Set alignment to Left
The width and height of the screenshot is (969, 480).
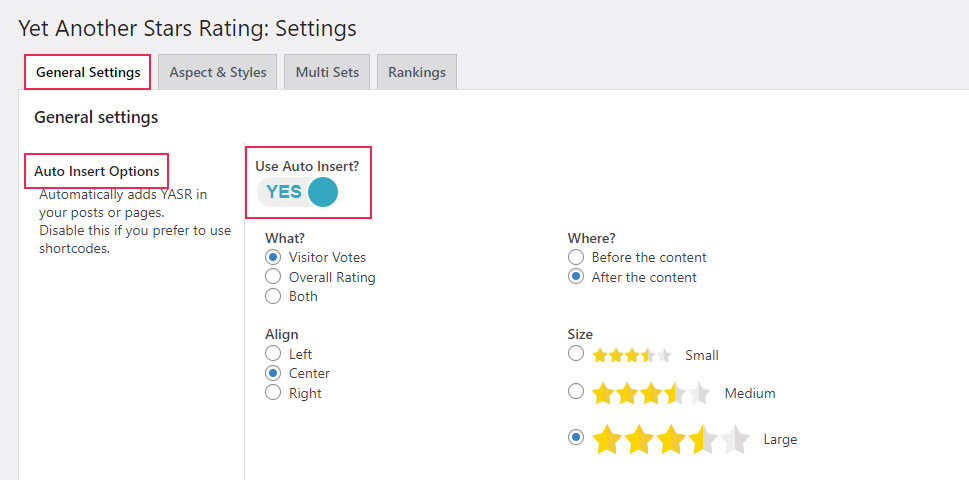click(x=273, y=354)
